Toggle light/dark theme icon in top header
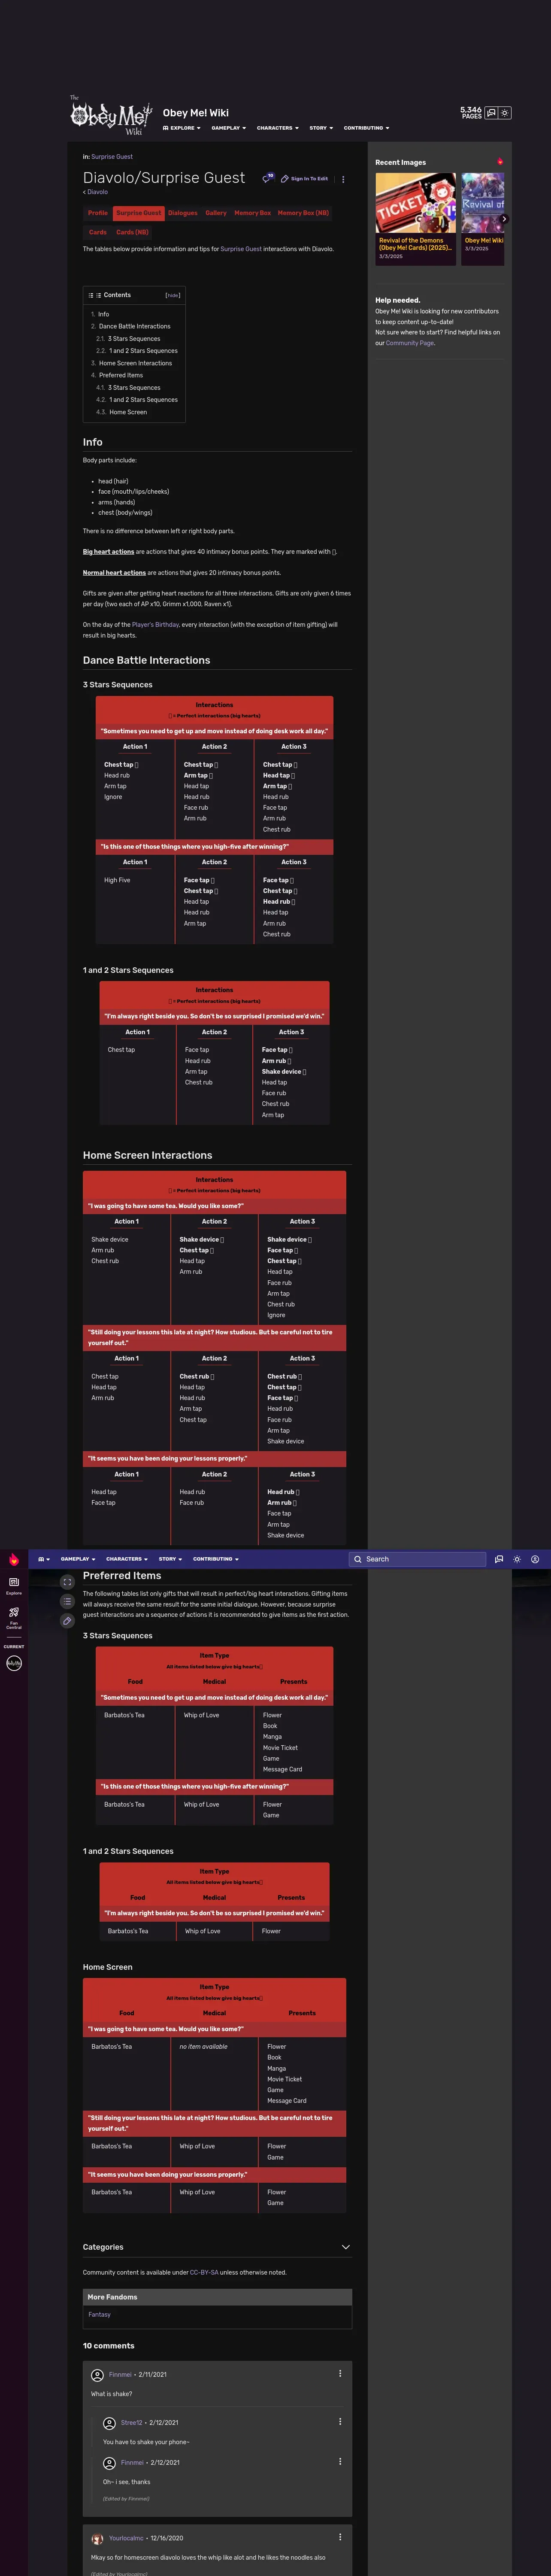551x2576 pixels. 505,113
